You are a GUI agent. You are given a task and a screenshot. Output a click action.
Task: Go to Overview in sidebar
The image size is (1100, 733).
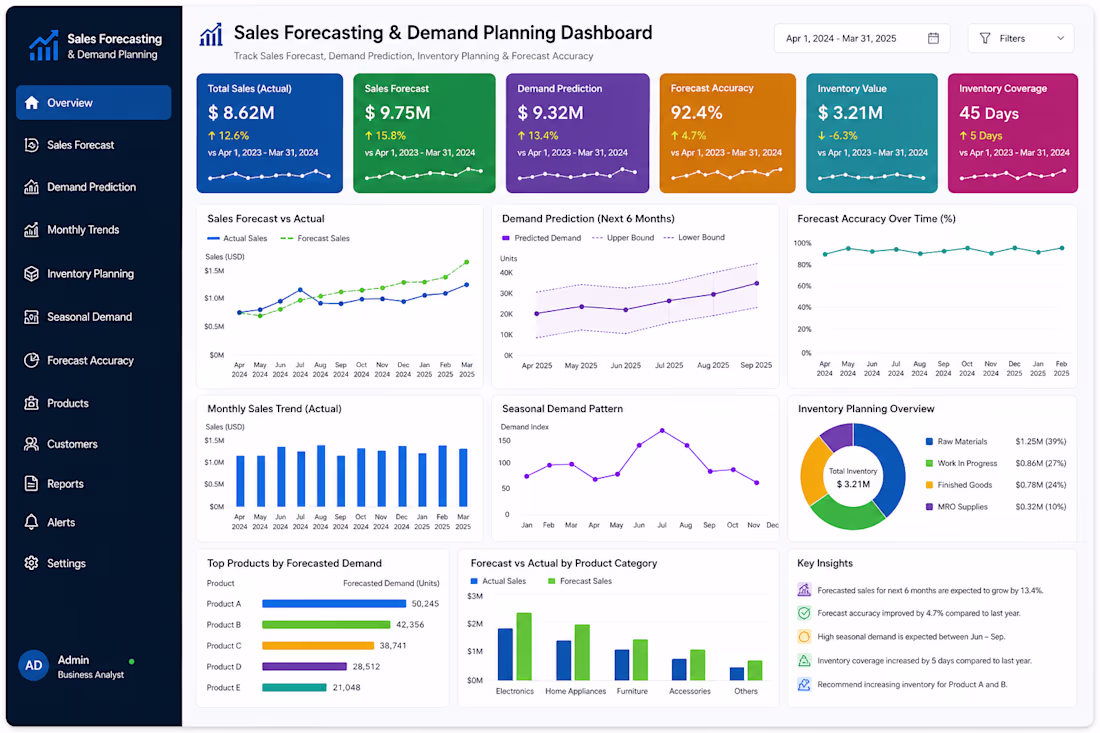[x=93, y=103]
